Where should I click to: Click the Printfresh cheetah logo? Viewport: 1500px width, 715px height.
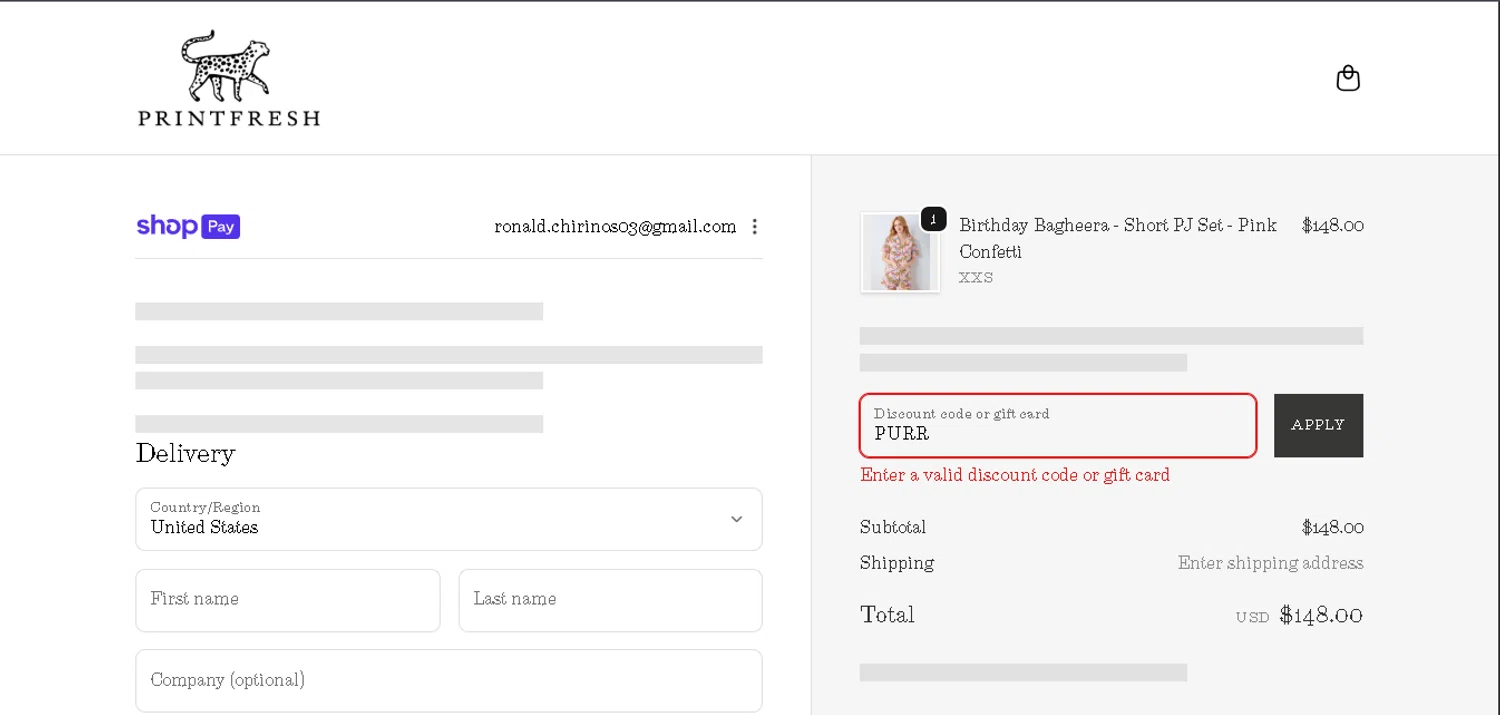(x=225, y=65)
